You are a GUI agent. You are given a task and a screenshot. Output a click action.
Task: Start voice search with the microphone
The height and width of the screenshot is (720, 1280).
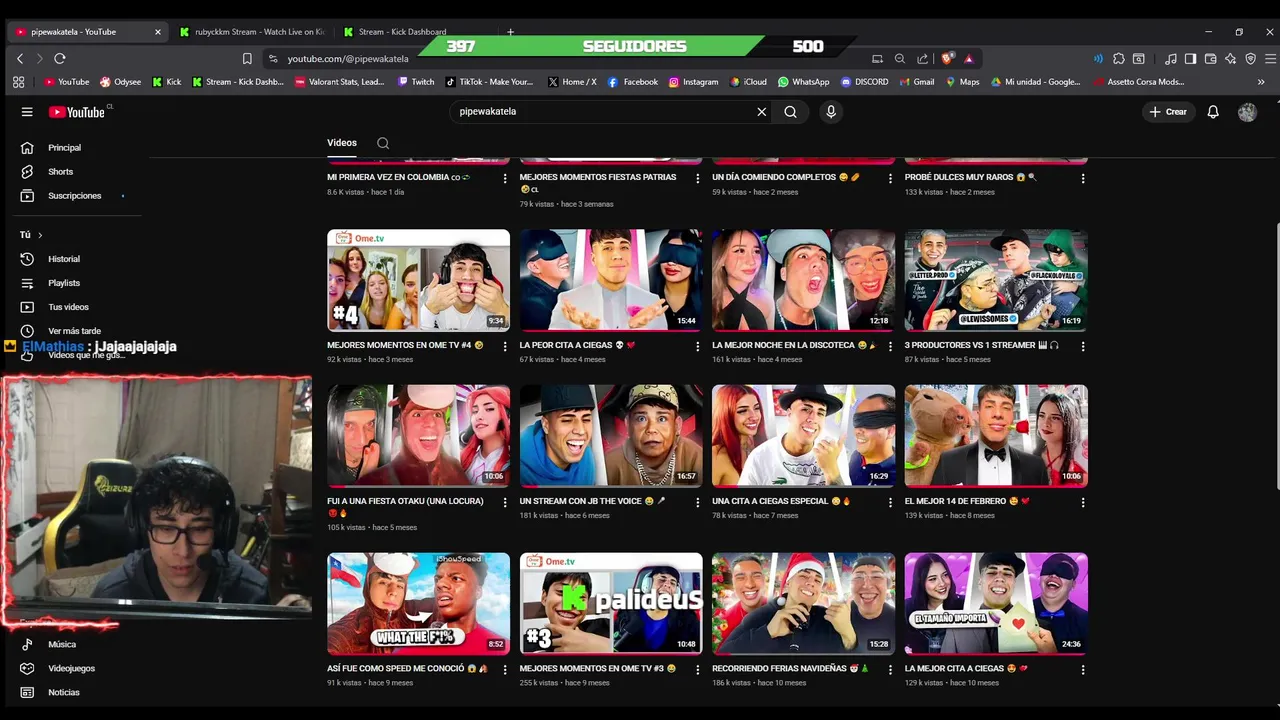point(830,112)
